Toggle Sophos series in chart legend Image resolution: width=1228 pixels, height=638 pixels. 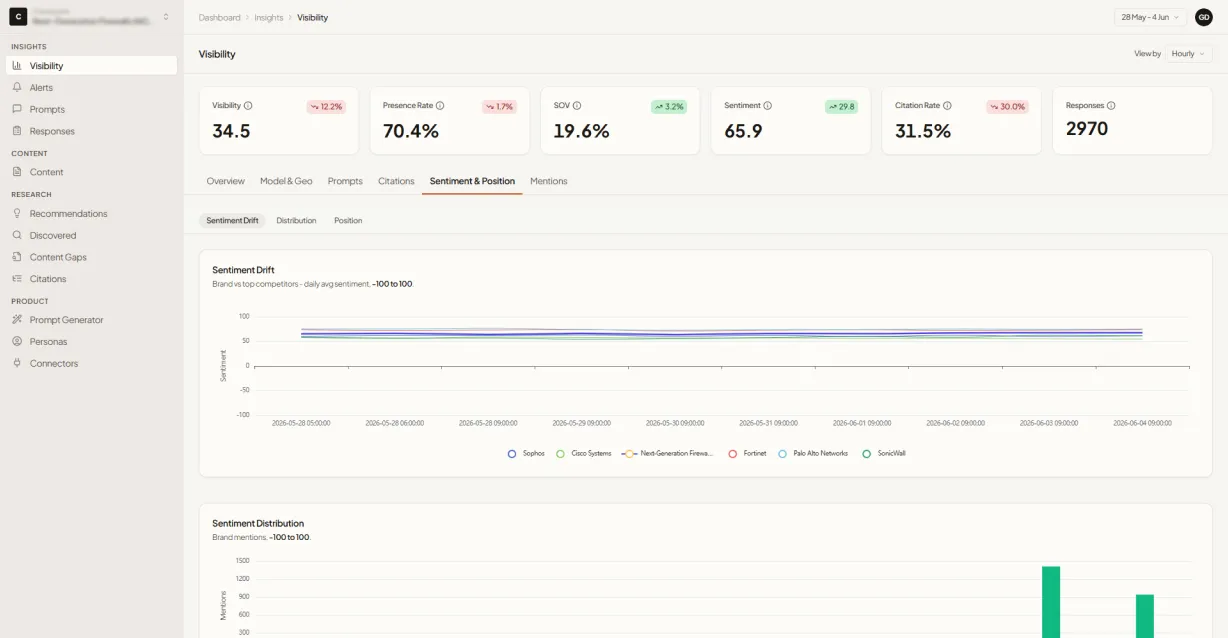526,453
